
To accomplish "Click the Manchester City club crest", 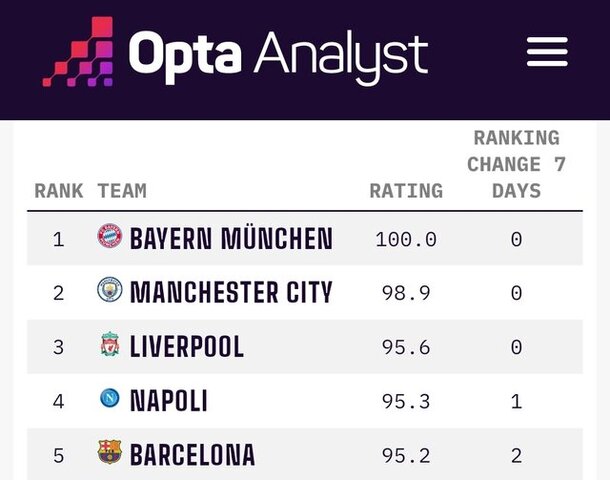I will point(109,291).
